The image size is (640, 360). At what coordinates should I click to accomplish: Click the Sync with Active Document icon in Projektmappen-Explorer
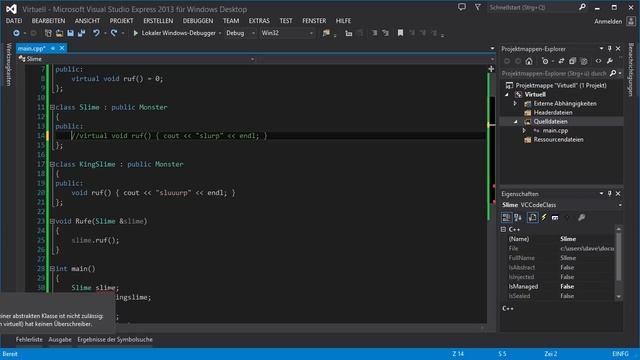tap(561, 61)
